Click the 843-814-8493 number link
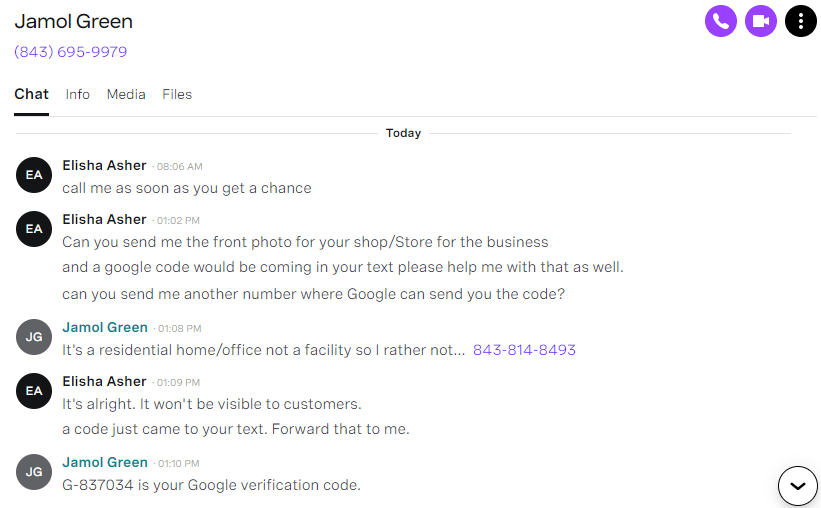821x508 pixels. click(x=524, y=350)
